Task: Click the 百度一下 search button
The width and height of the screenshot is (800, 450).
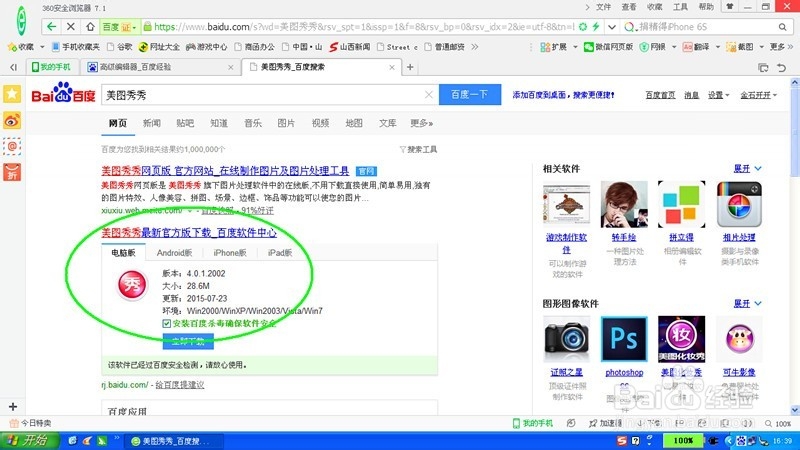Action: (469, 94)
